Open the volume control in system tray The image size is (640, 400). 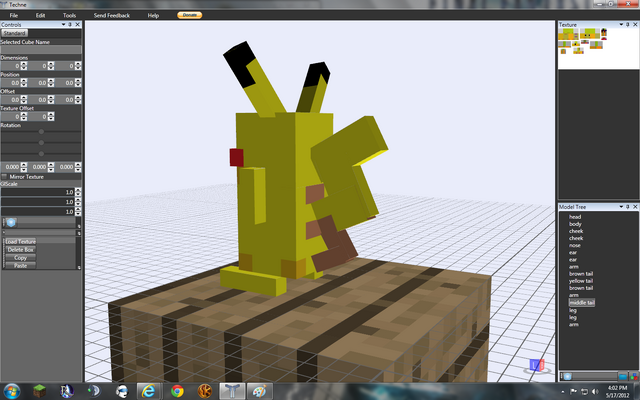(x=595, y=391)
